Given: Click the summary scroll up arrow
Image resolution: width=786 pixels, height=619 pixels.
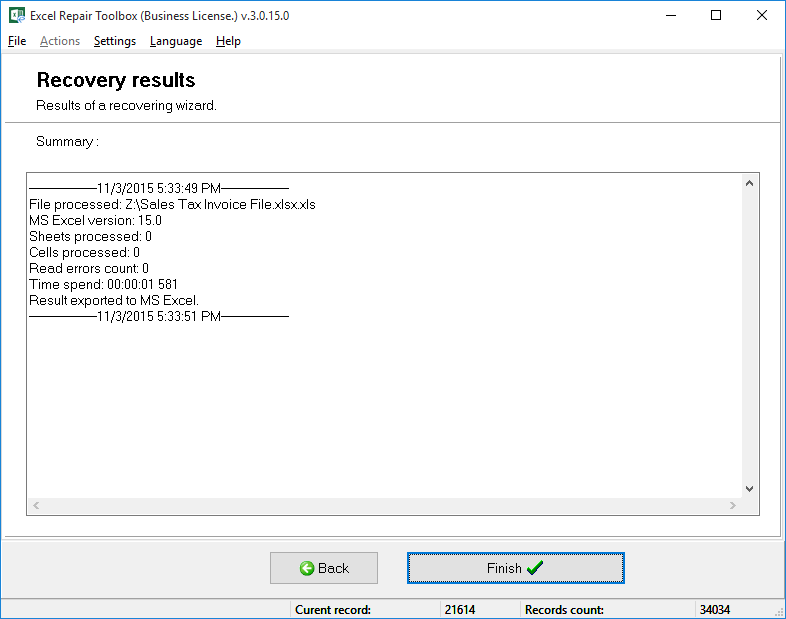Looking at the screenshot, I should [749, 183].
